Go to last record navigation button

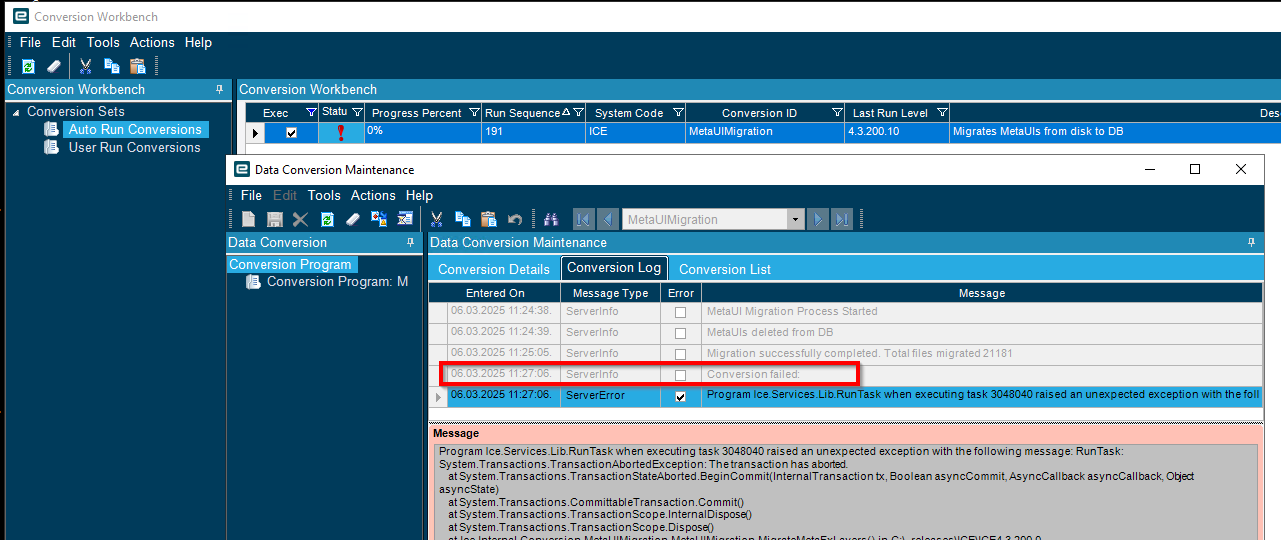(842, 219)
